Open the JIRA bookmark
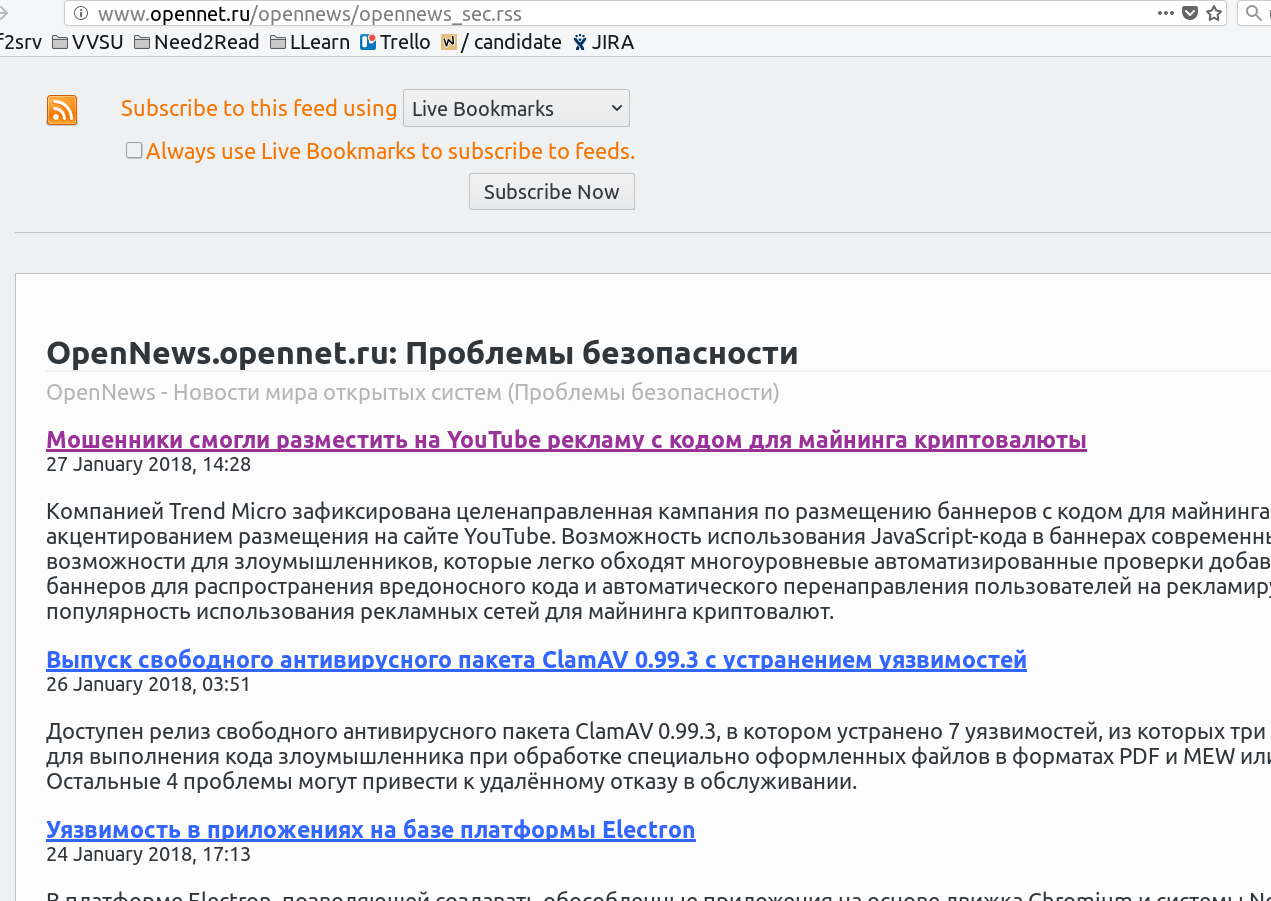The height and width of the screenshot is (901, 1271). point(603,42)
